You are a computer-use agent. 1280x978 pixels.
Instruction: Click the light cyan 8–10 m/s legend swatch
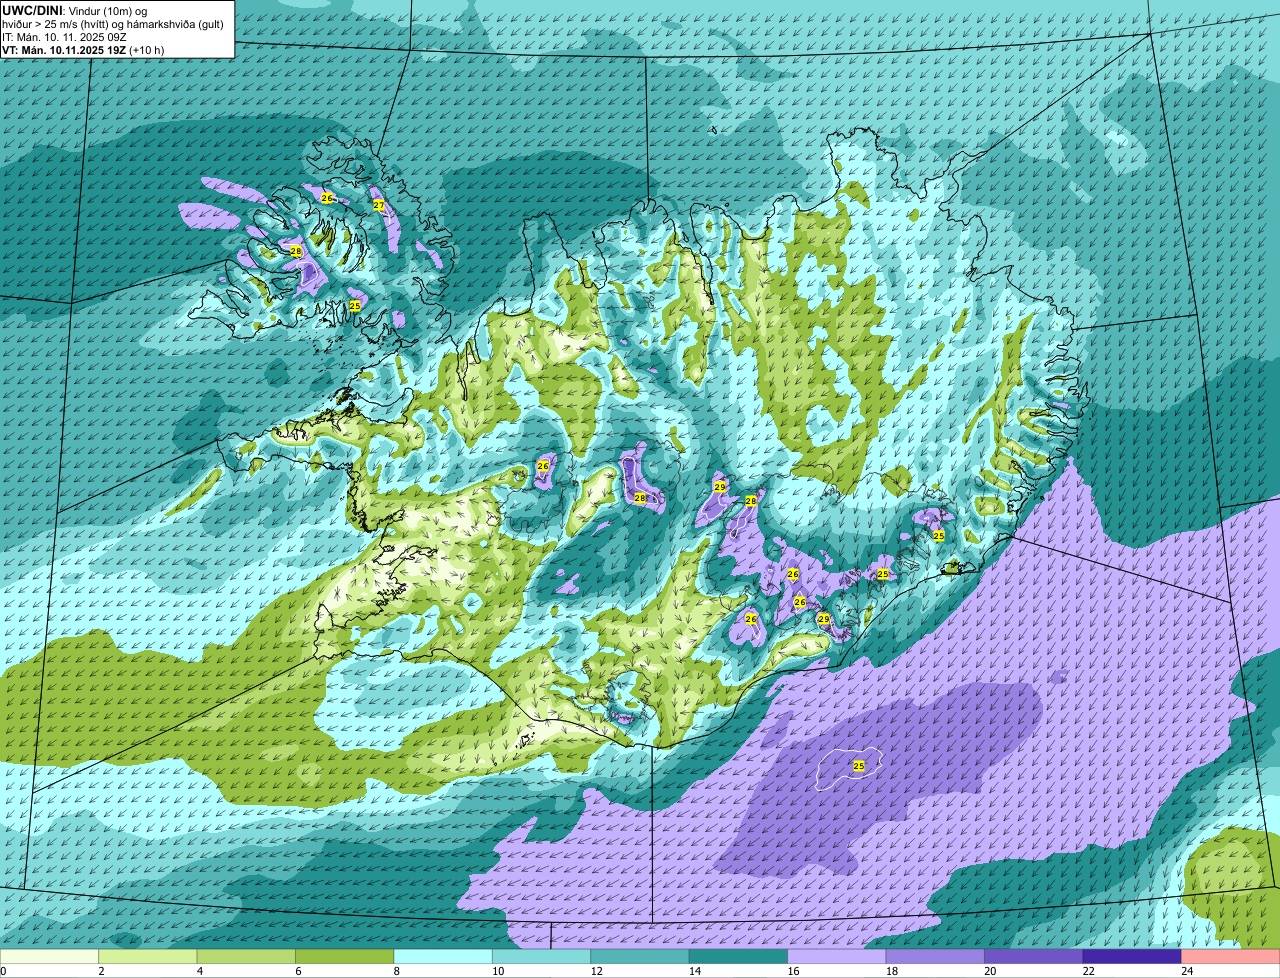(443, 956)
